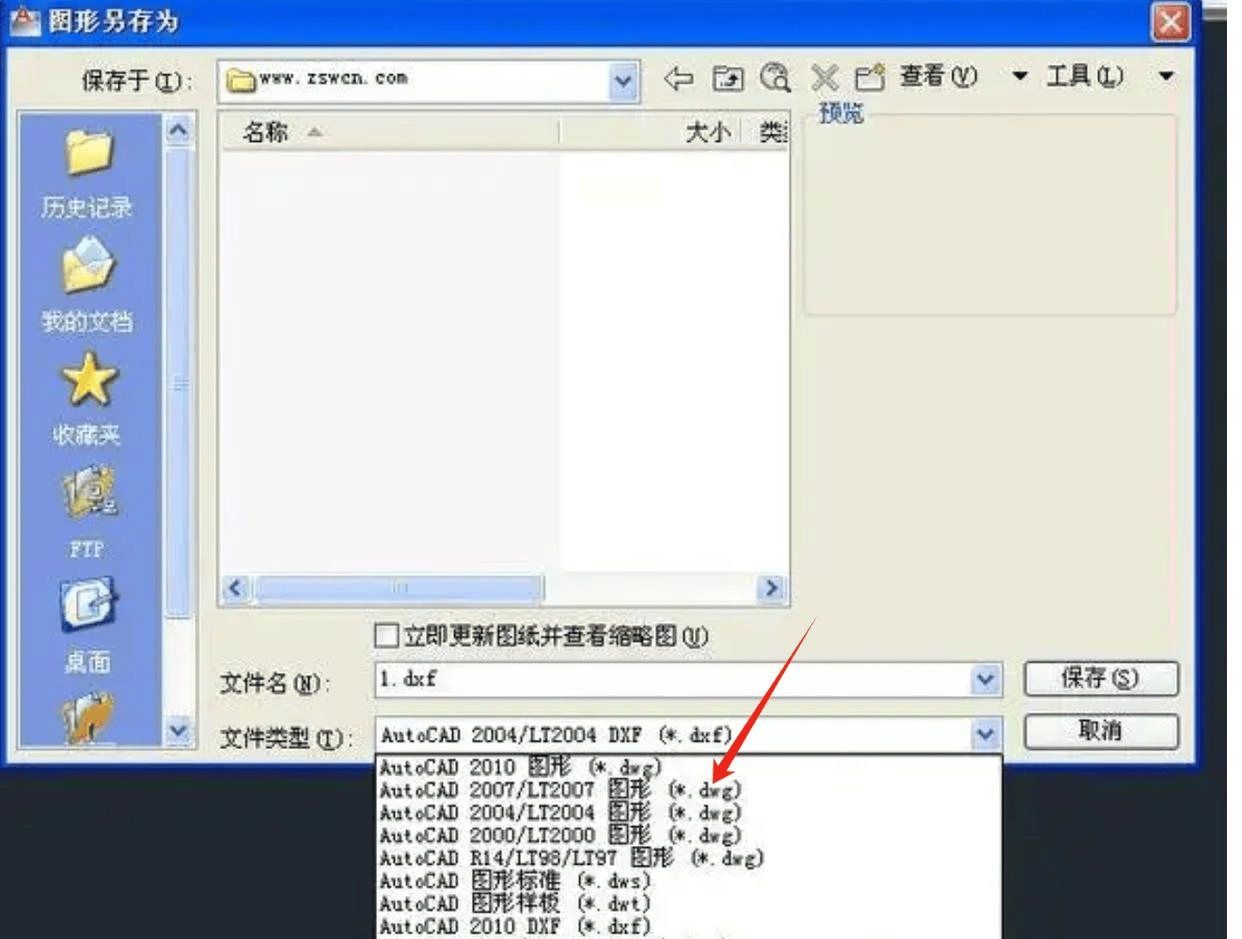The image size is (1242, 939).
Task: Click the 保存(S) save button
Action: 1102,679
